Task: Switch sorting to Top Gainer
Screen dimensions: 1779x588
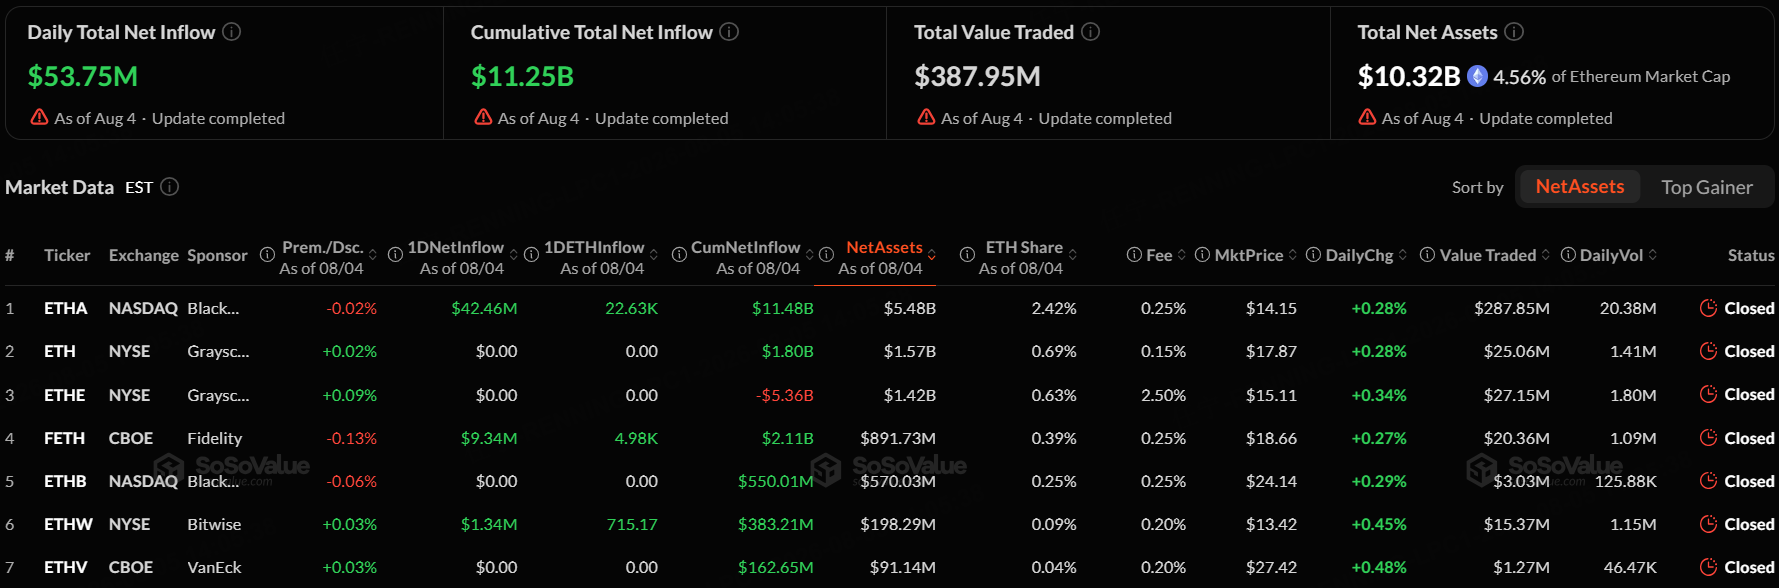Action: point(1706,187)
